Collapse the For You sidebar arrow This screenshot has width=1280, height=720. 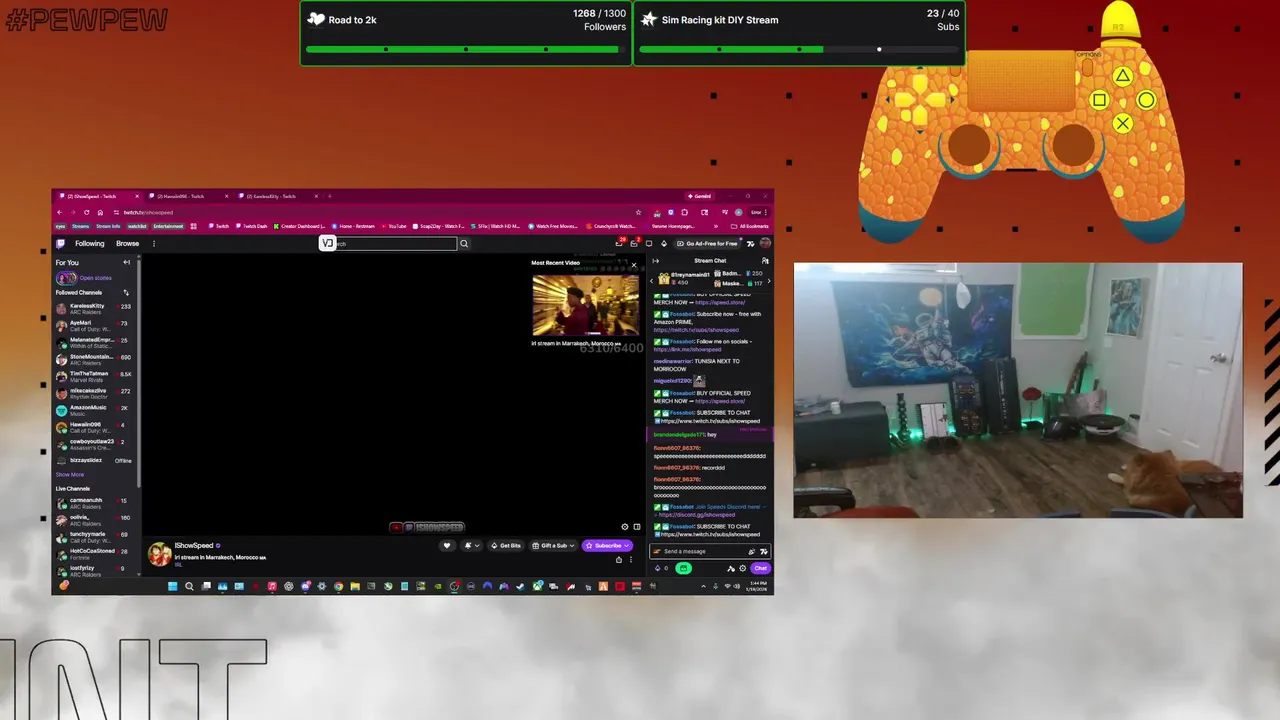[127, 262]
